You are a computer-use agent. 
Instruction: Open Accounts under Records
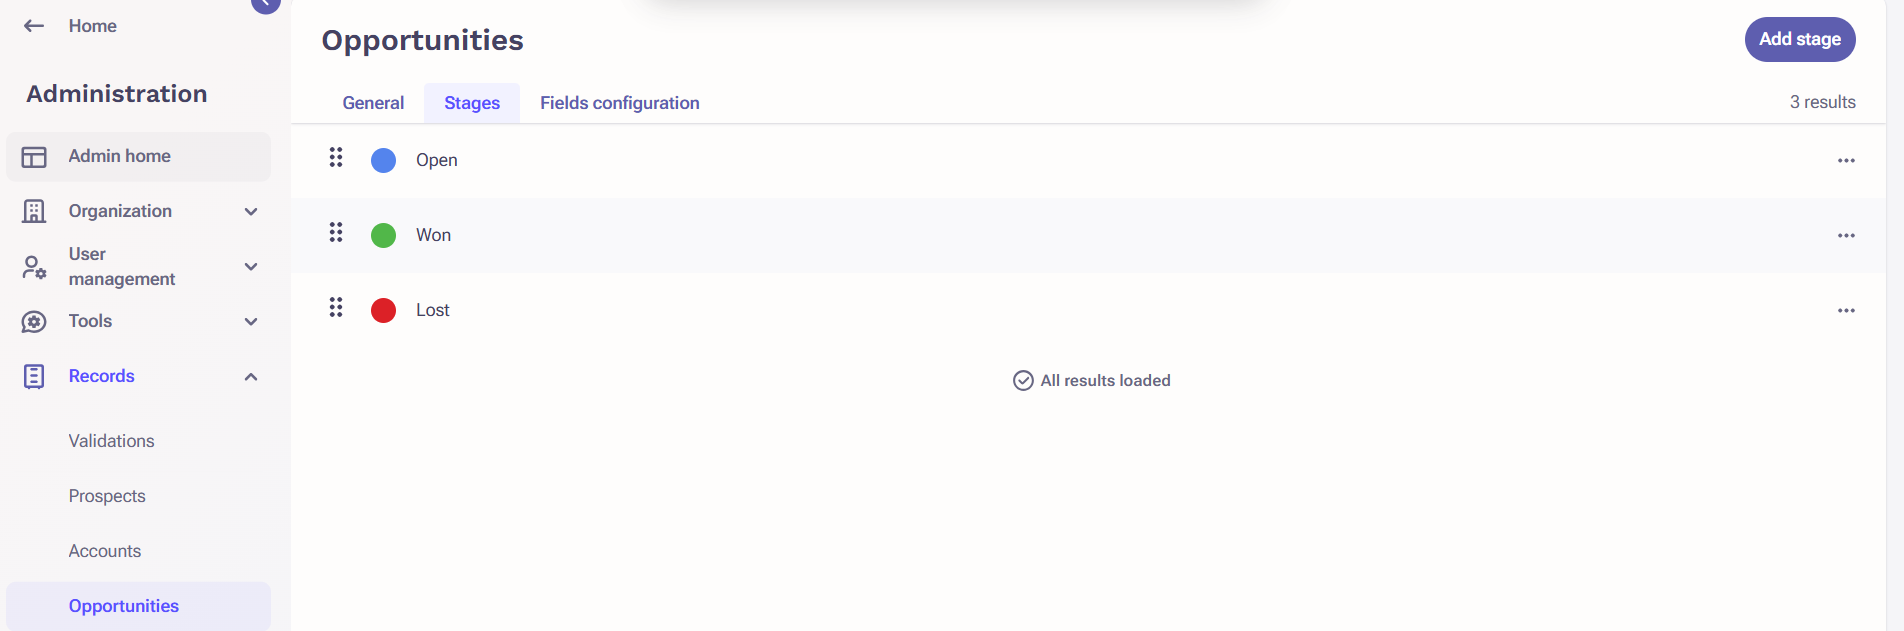click(105, 551)
